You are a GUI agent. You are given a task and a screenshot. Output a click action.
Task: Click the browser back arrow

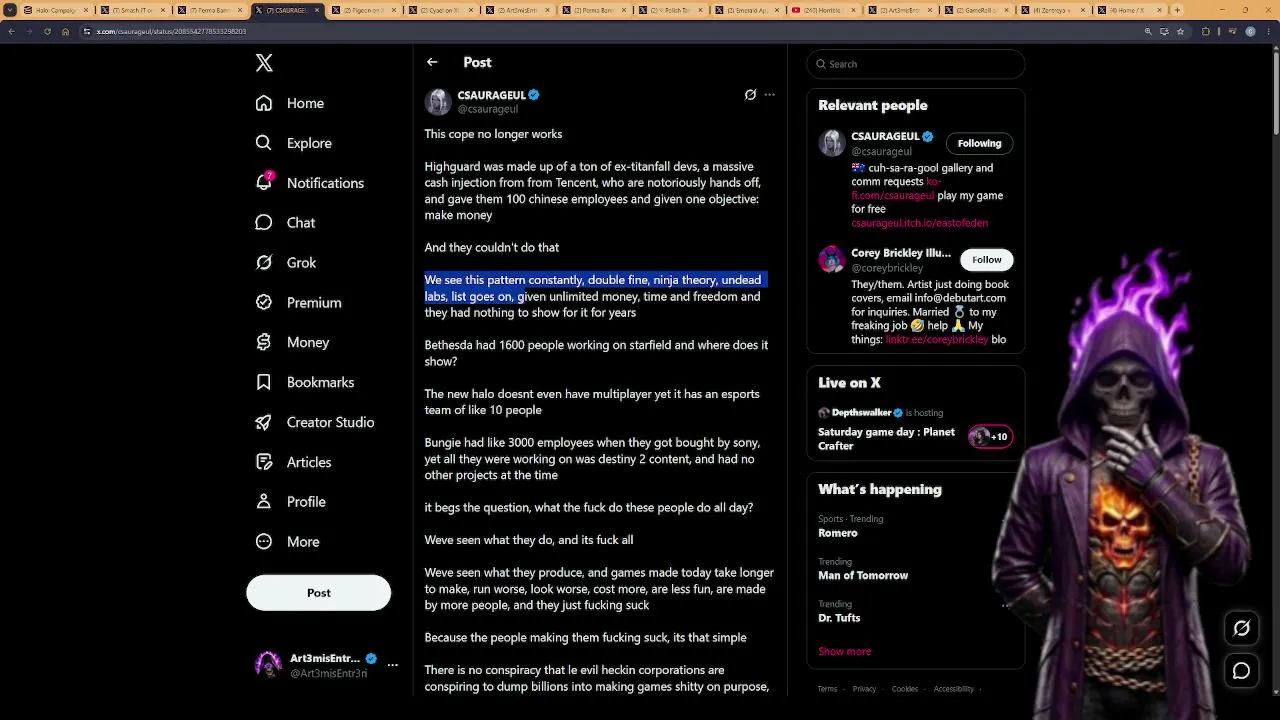11,31
